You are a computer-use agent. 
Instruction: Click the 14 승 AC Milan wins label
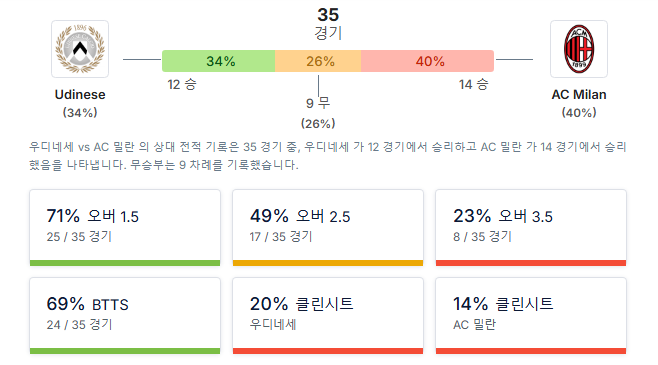coord(473,84)
